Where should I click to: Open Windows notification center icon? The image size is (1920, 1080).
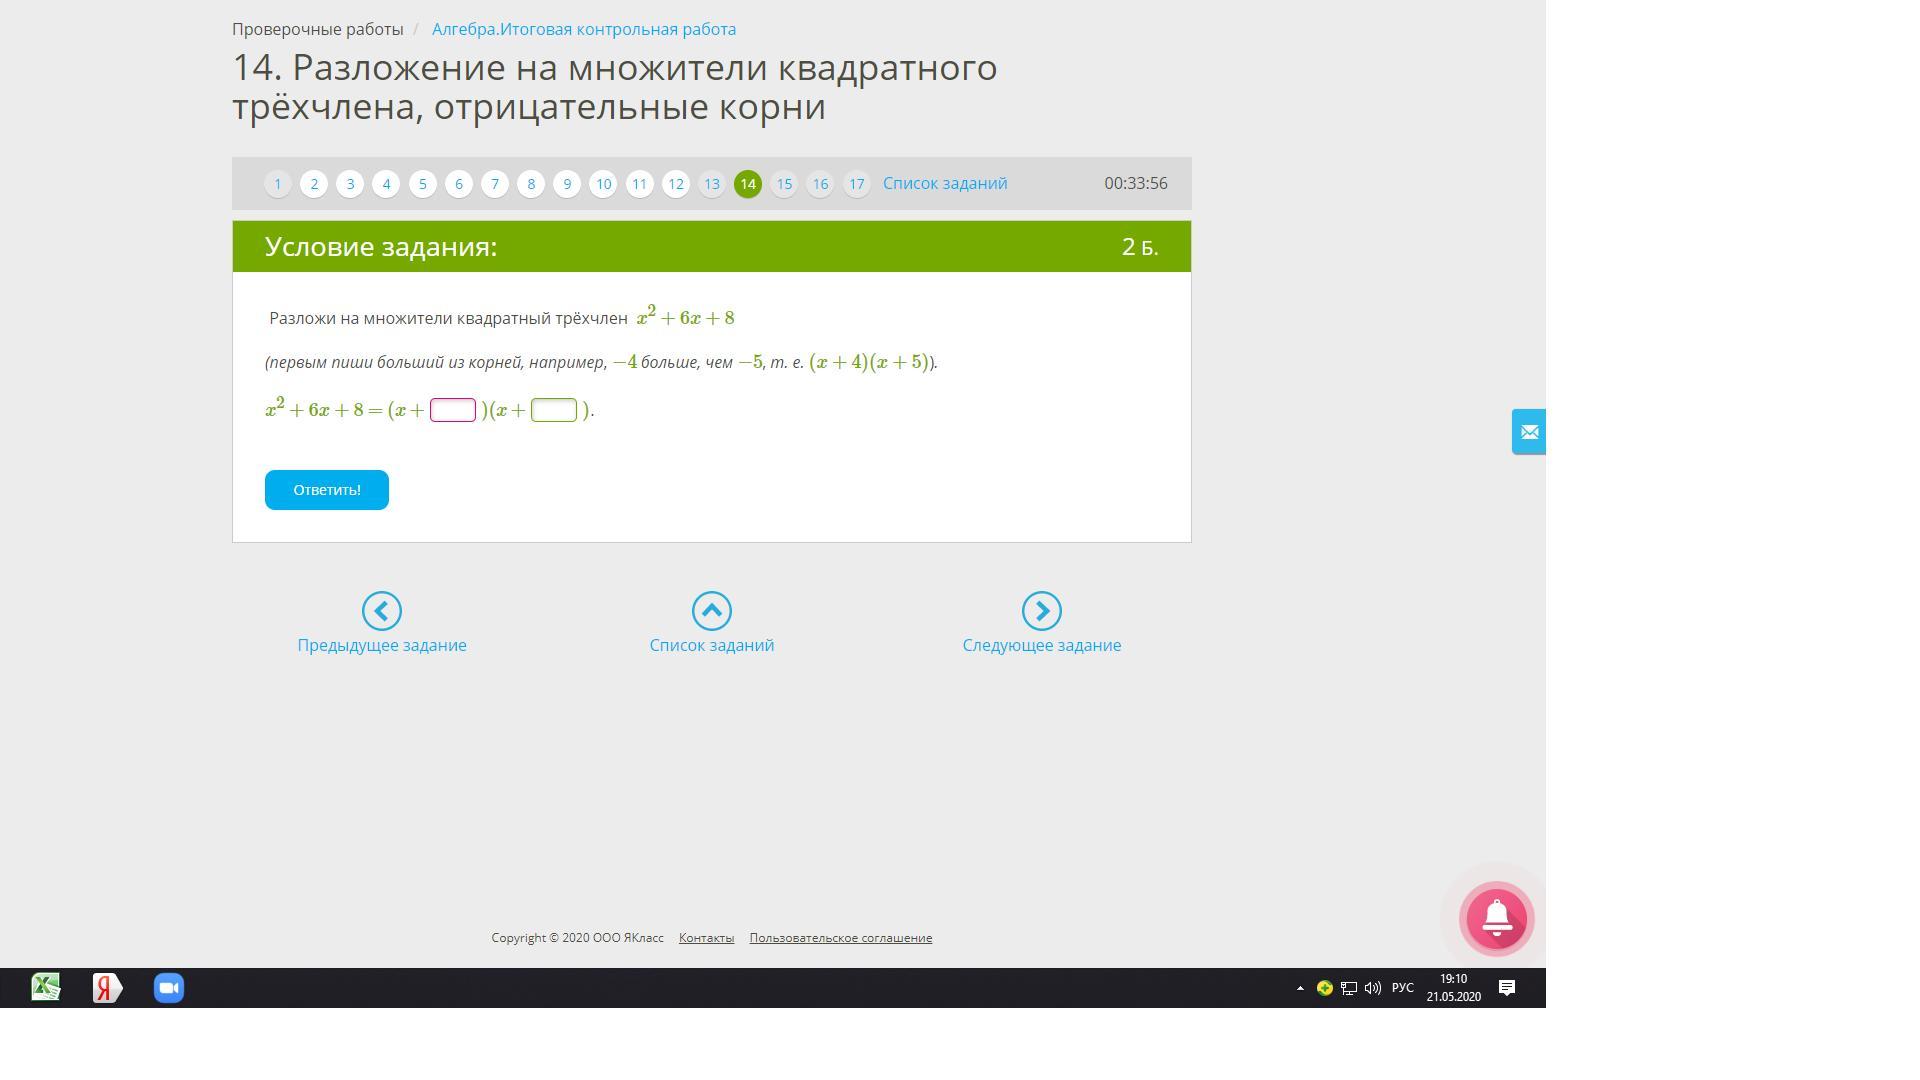pos(1506,988)
